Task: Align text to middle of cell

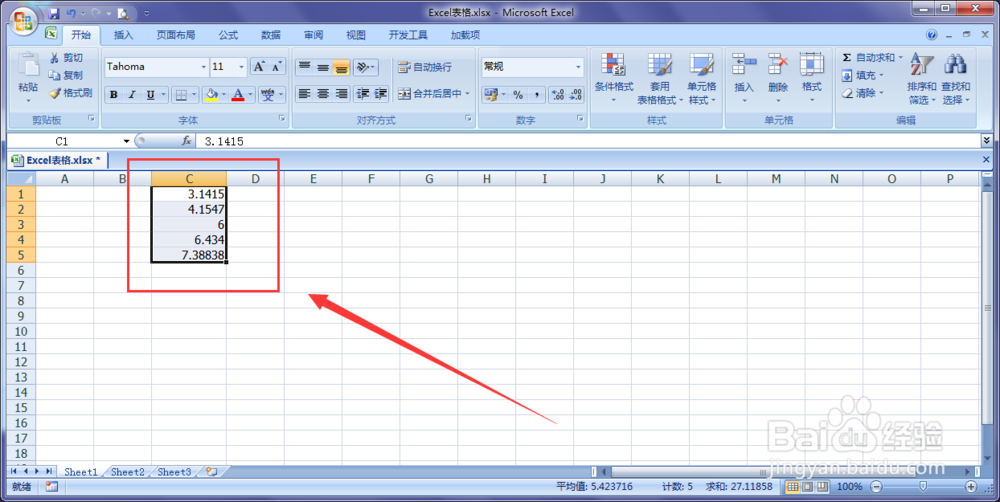Action: (x=323, y=66)
